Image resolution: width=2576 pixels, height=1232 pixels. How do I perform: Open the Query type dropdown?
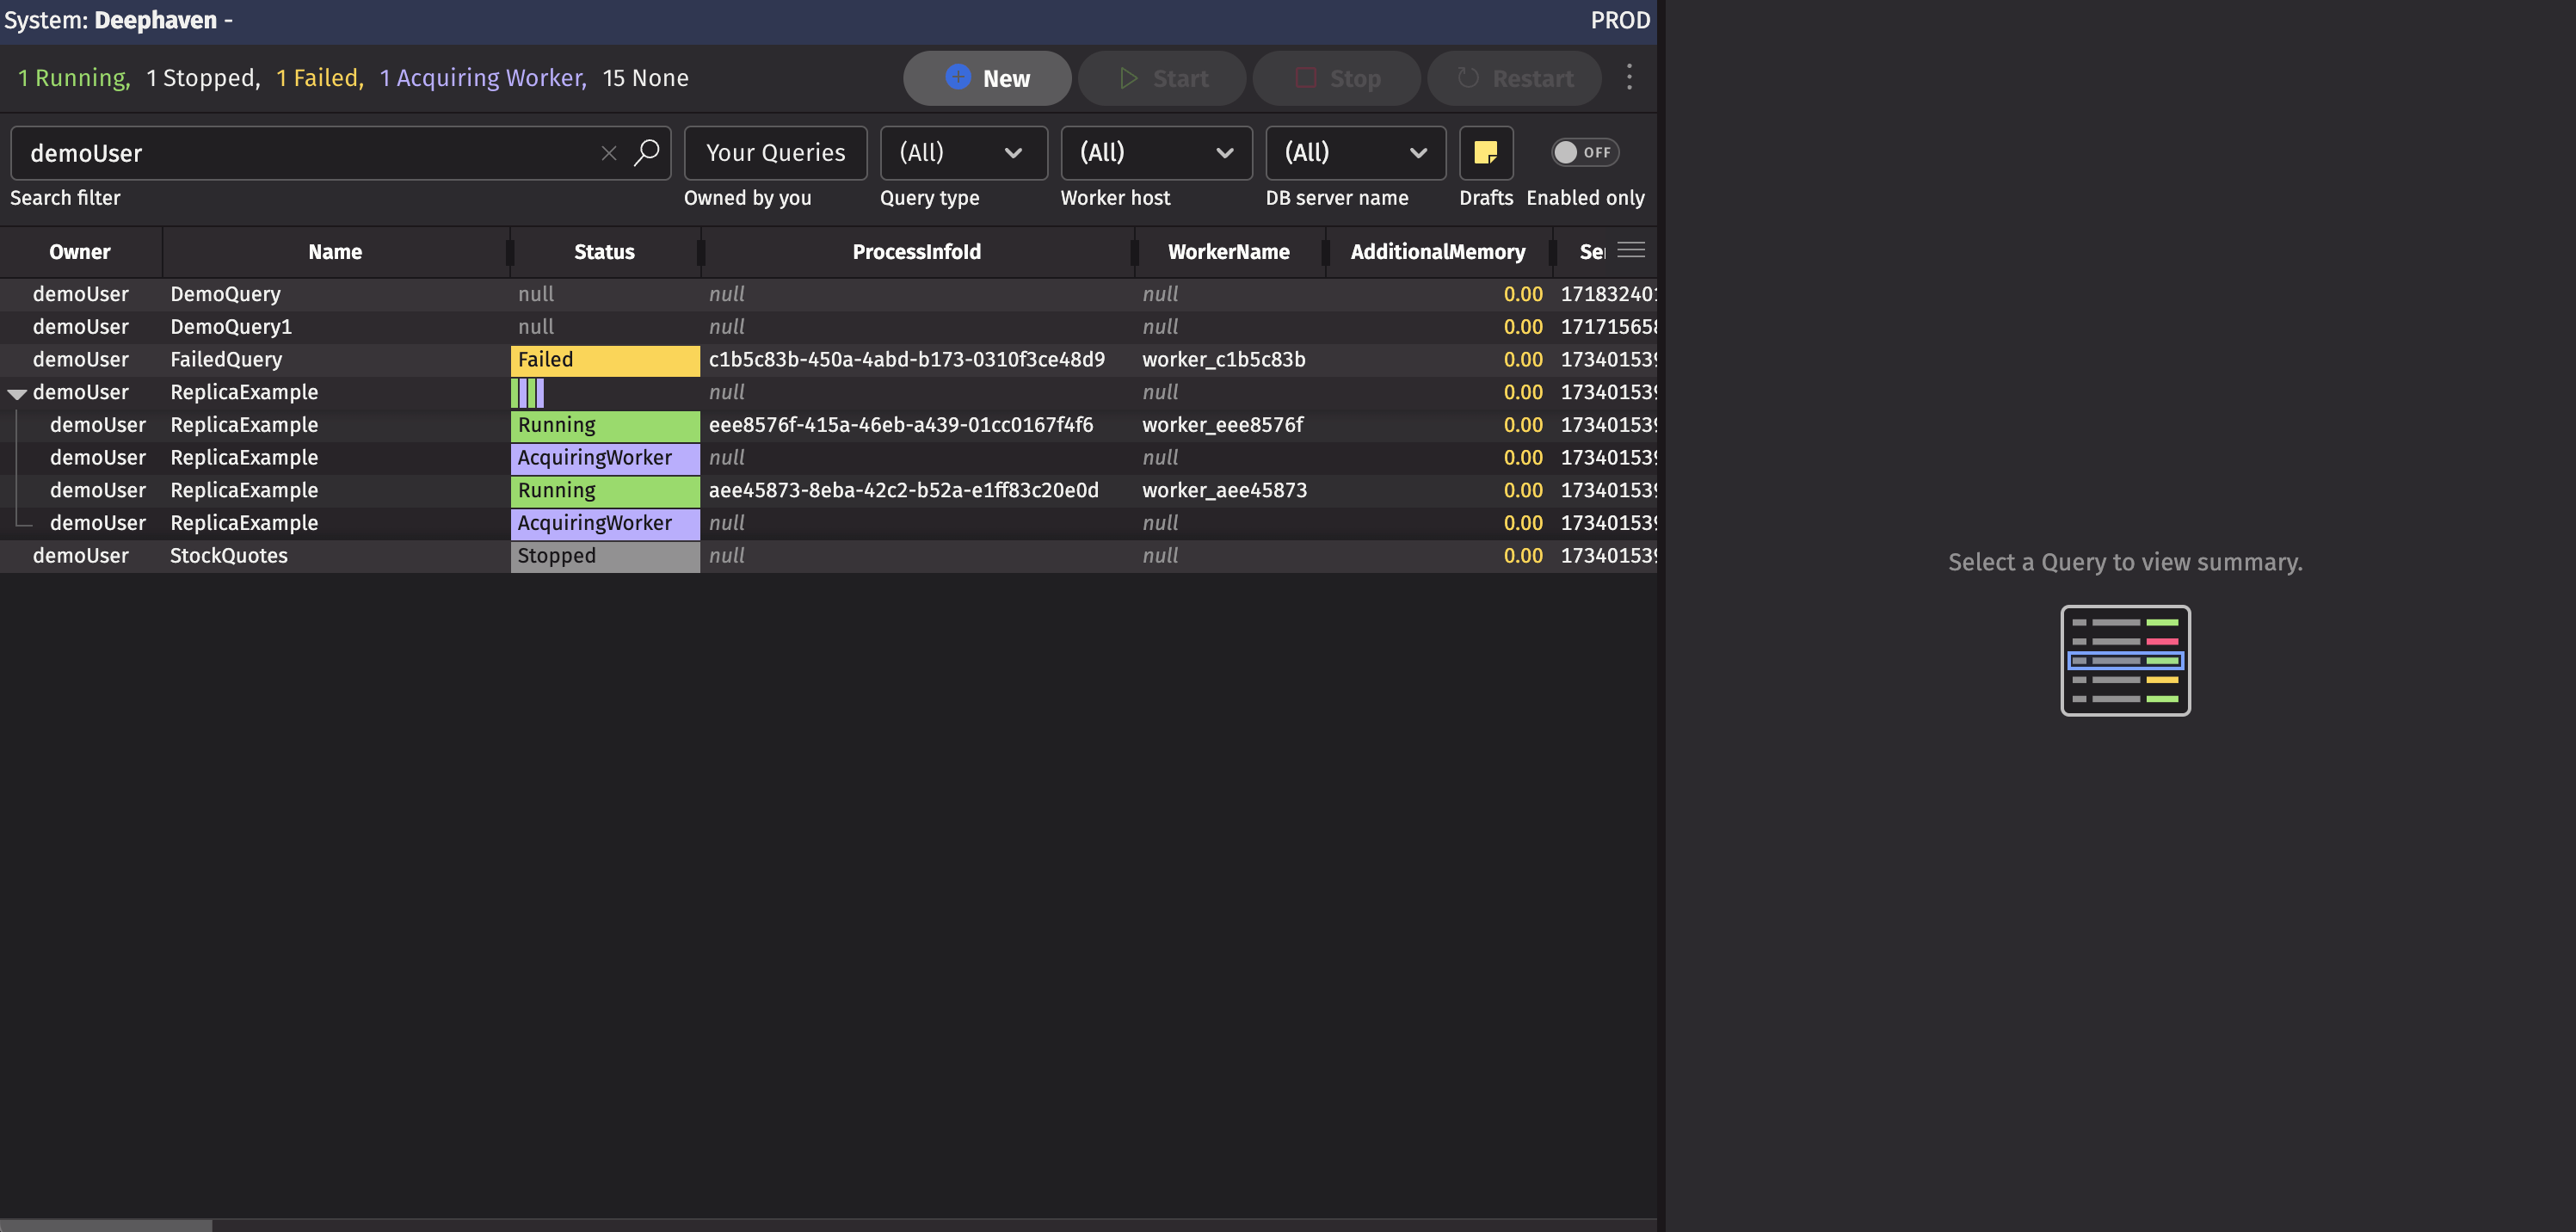(963, 153)
